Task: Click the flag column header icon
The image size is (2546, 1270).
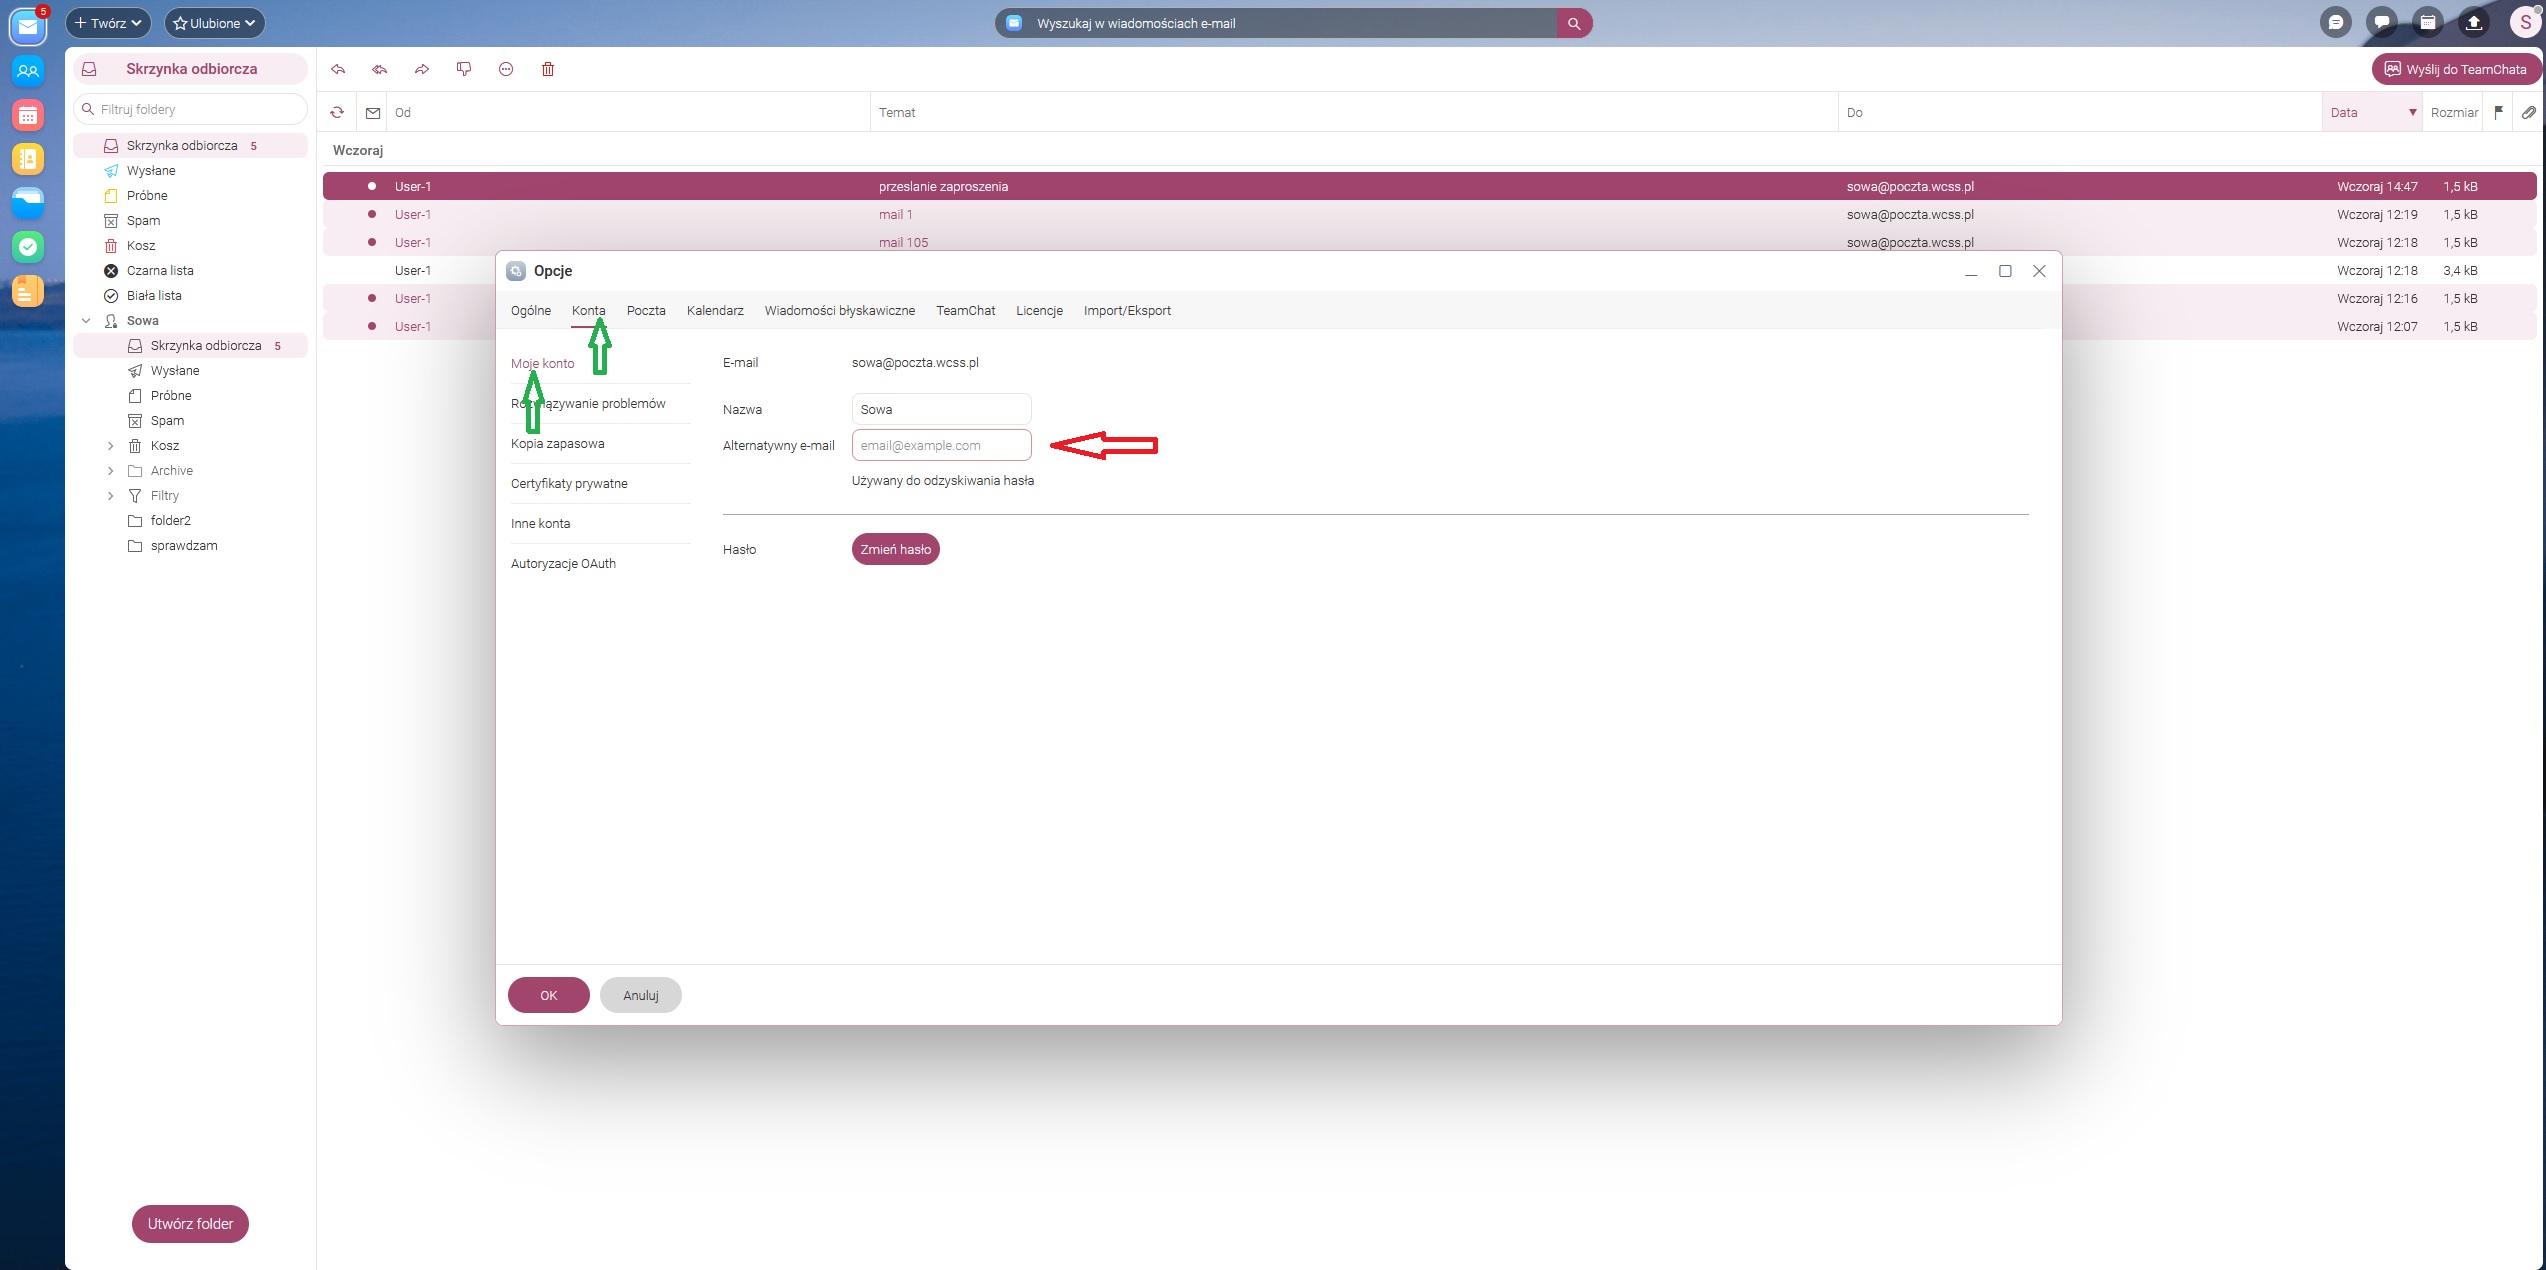Action: point(2499,112)
